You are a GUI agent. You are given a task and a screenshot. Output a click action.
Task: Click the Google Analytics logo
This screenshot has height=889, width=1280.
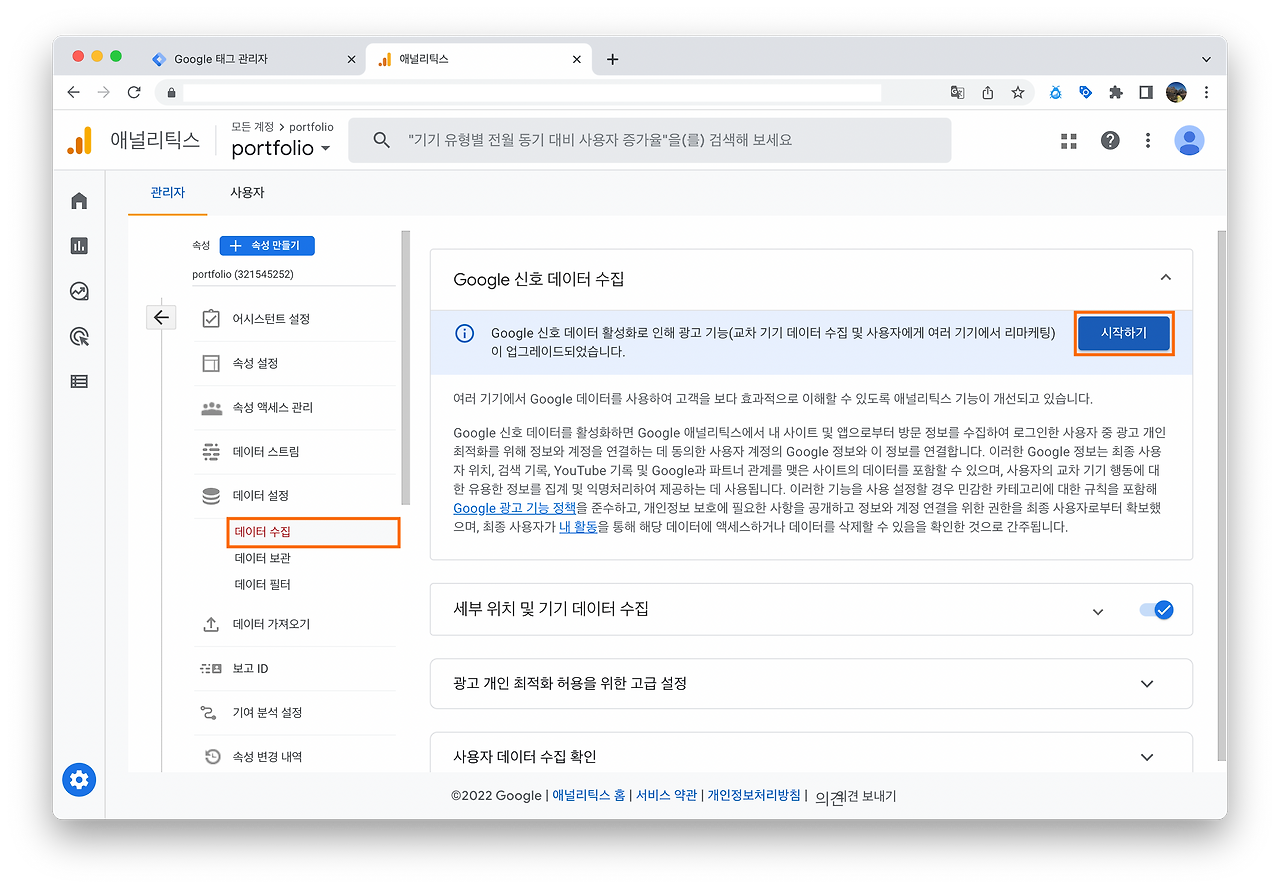[x=79, y=141]
